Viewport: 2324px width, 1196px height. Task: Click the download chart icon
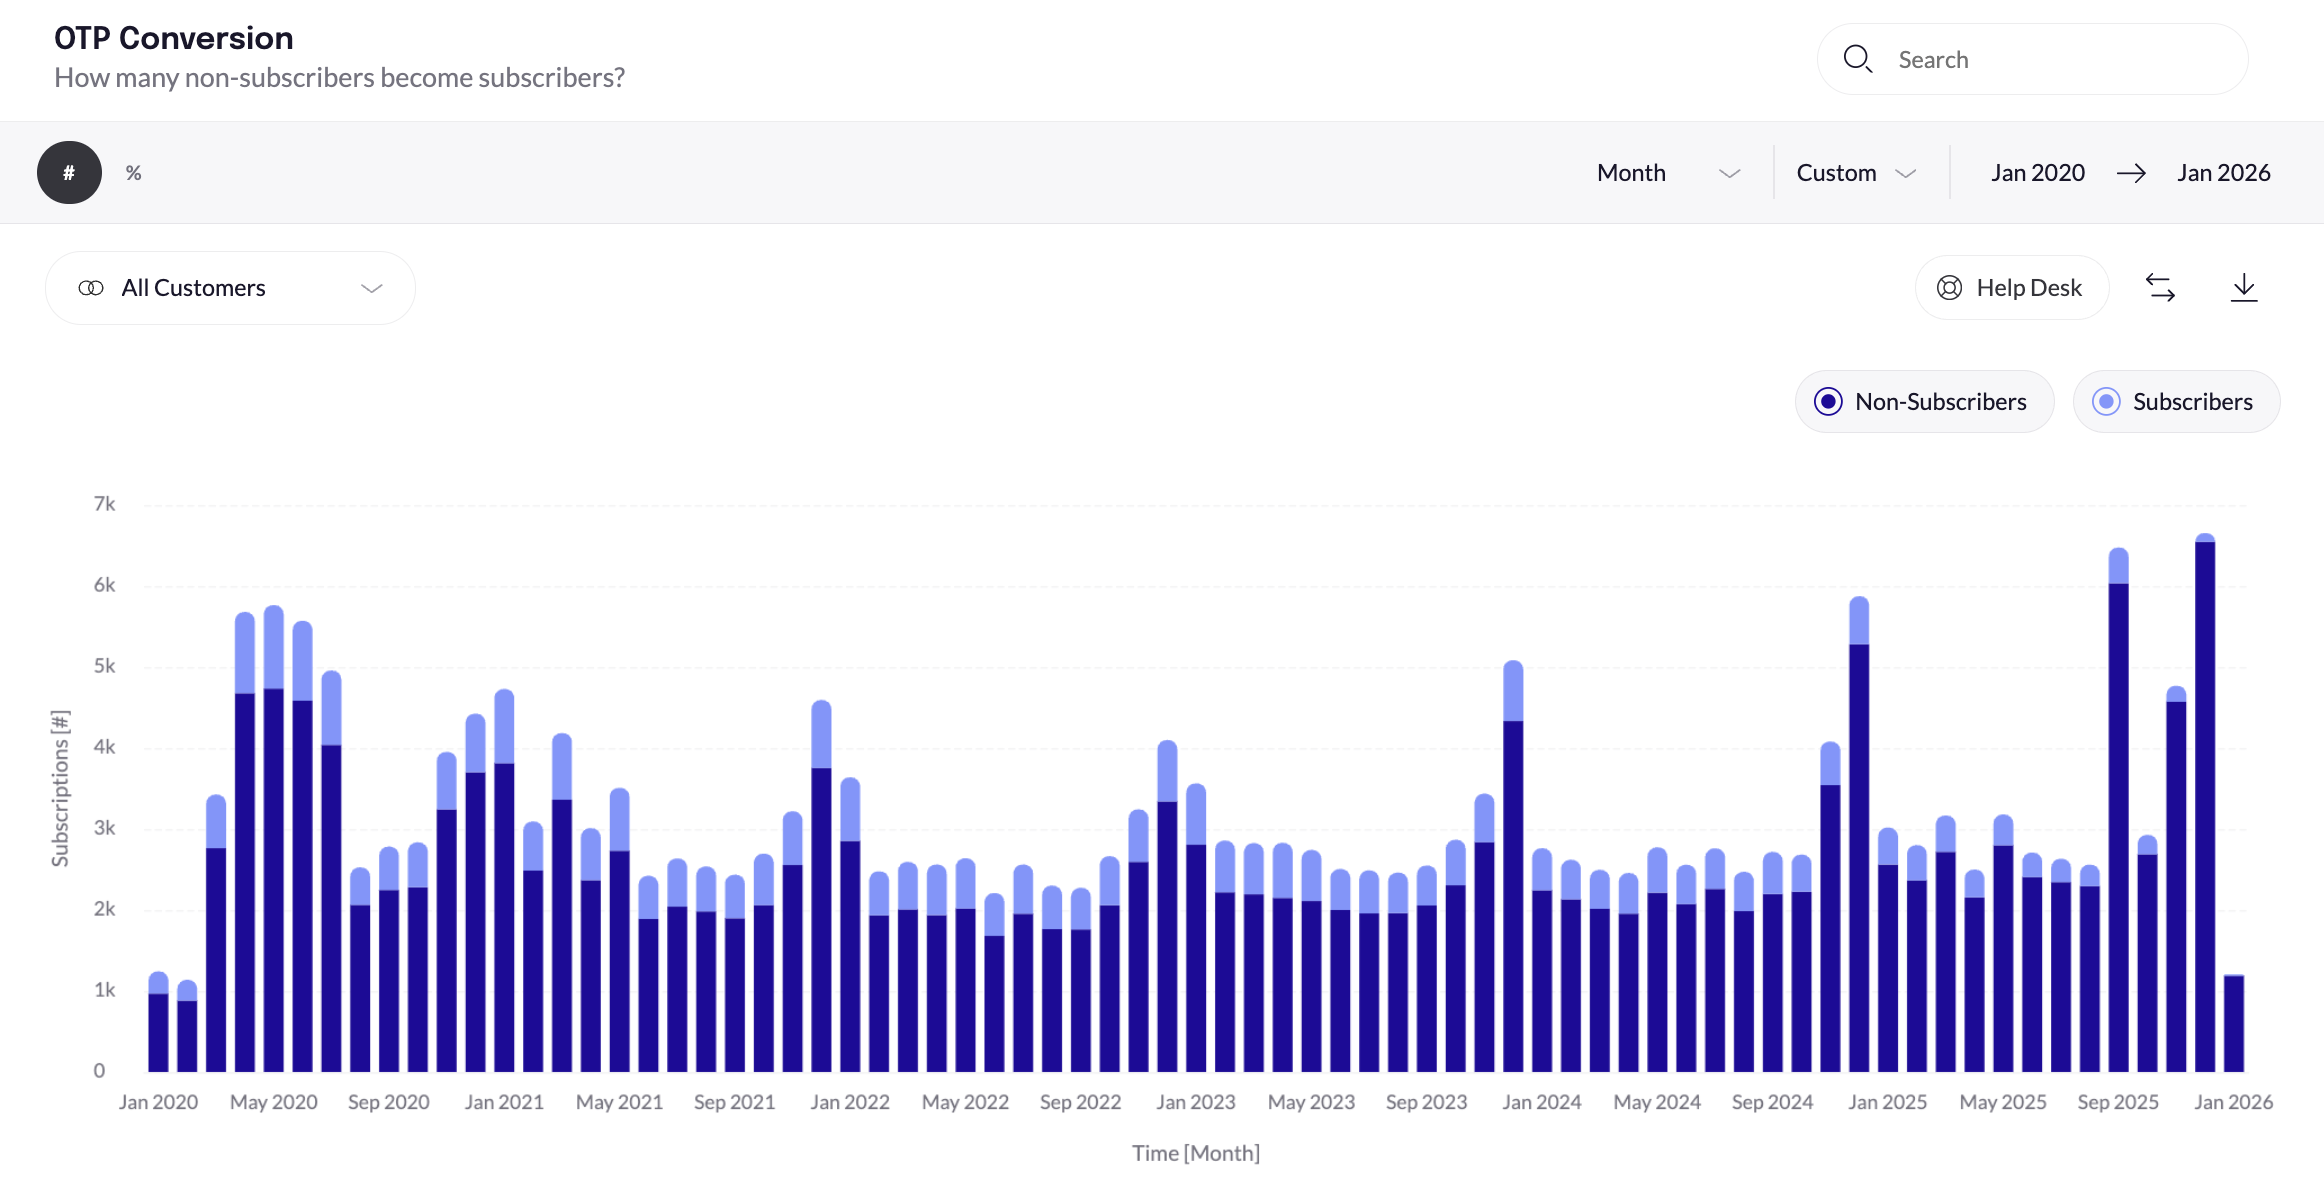coord(2244,288)
